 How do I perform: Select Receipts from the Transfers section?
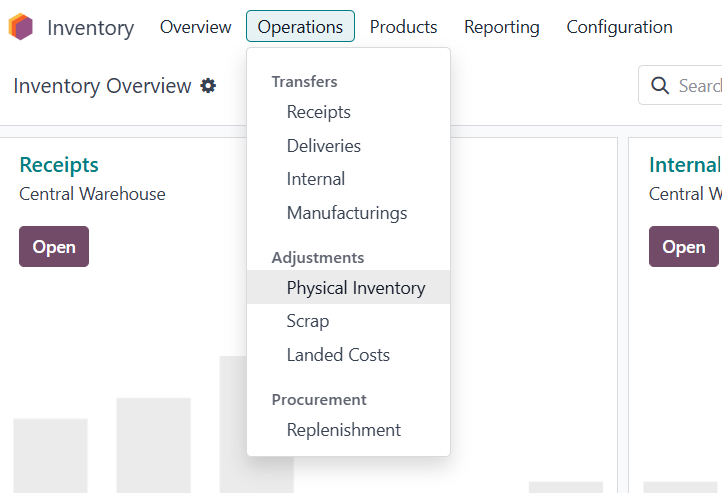click(x=318, y=112)
